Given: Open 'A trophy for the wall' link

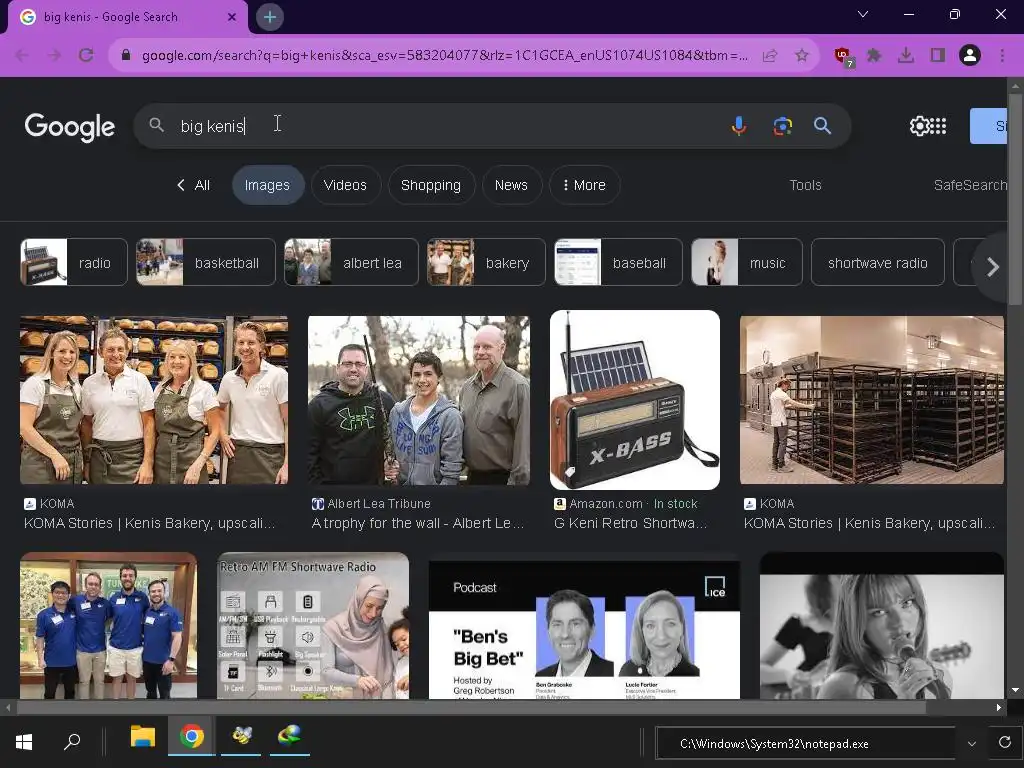Looking at the screenshot, I should point(417,523).
